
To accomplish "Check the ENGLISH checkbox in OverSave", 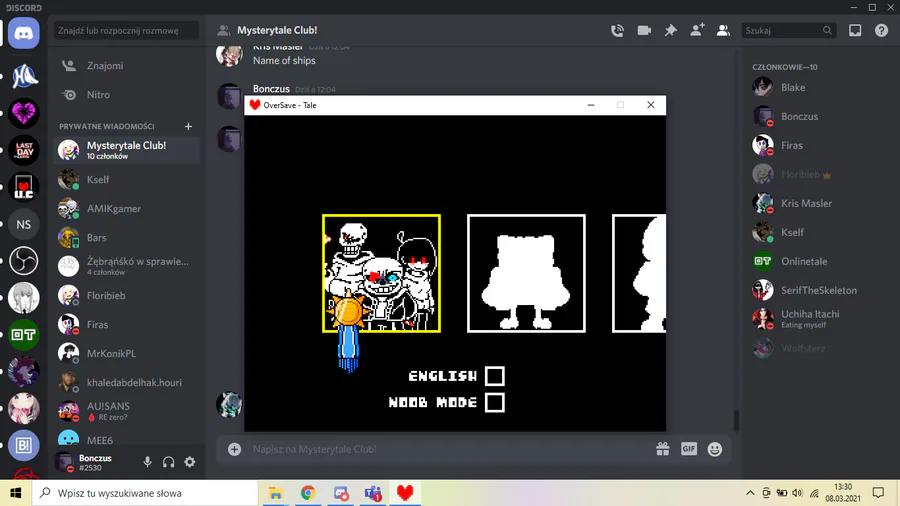I will pyautogui.click(x=495, y=376).
